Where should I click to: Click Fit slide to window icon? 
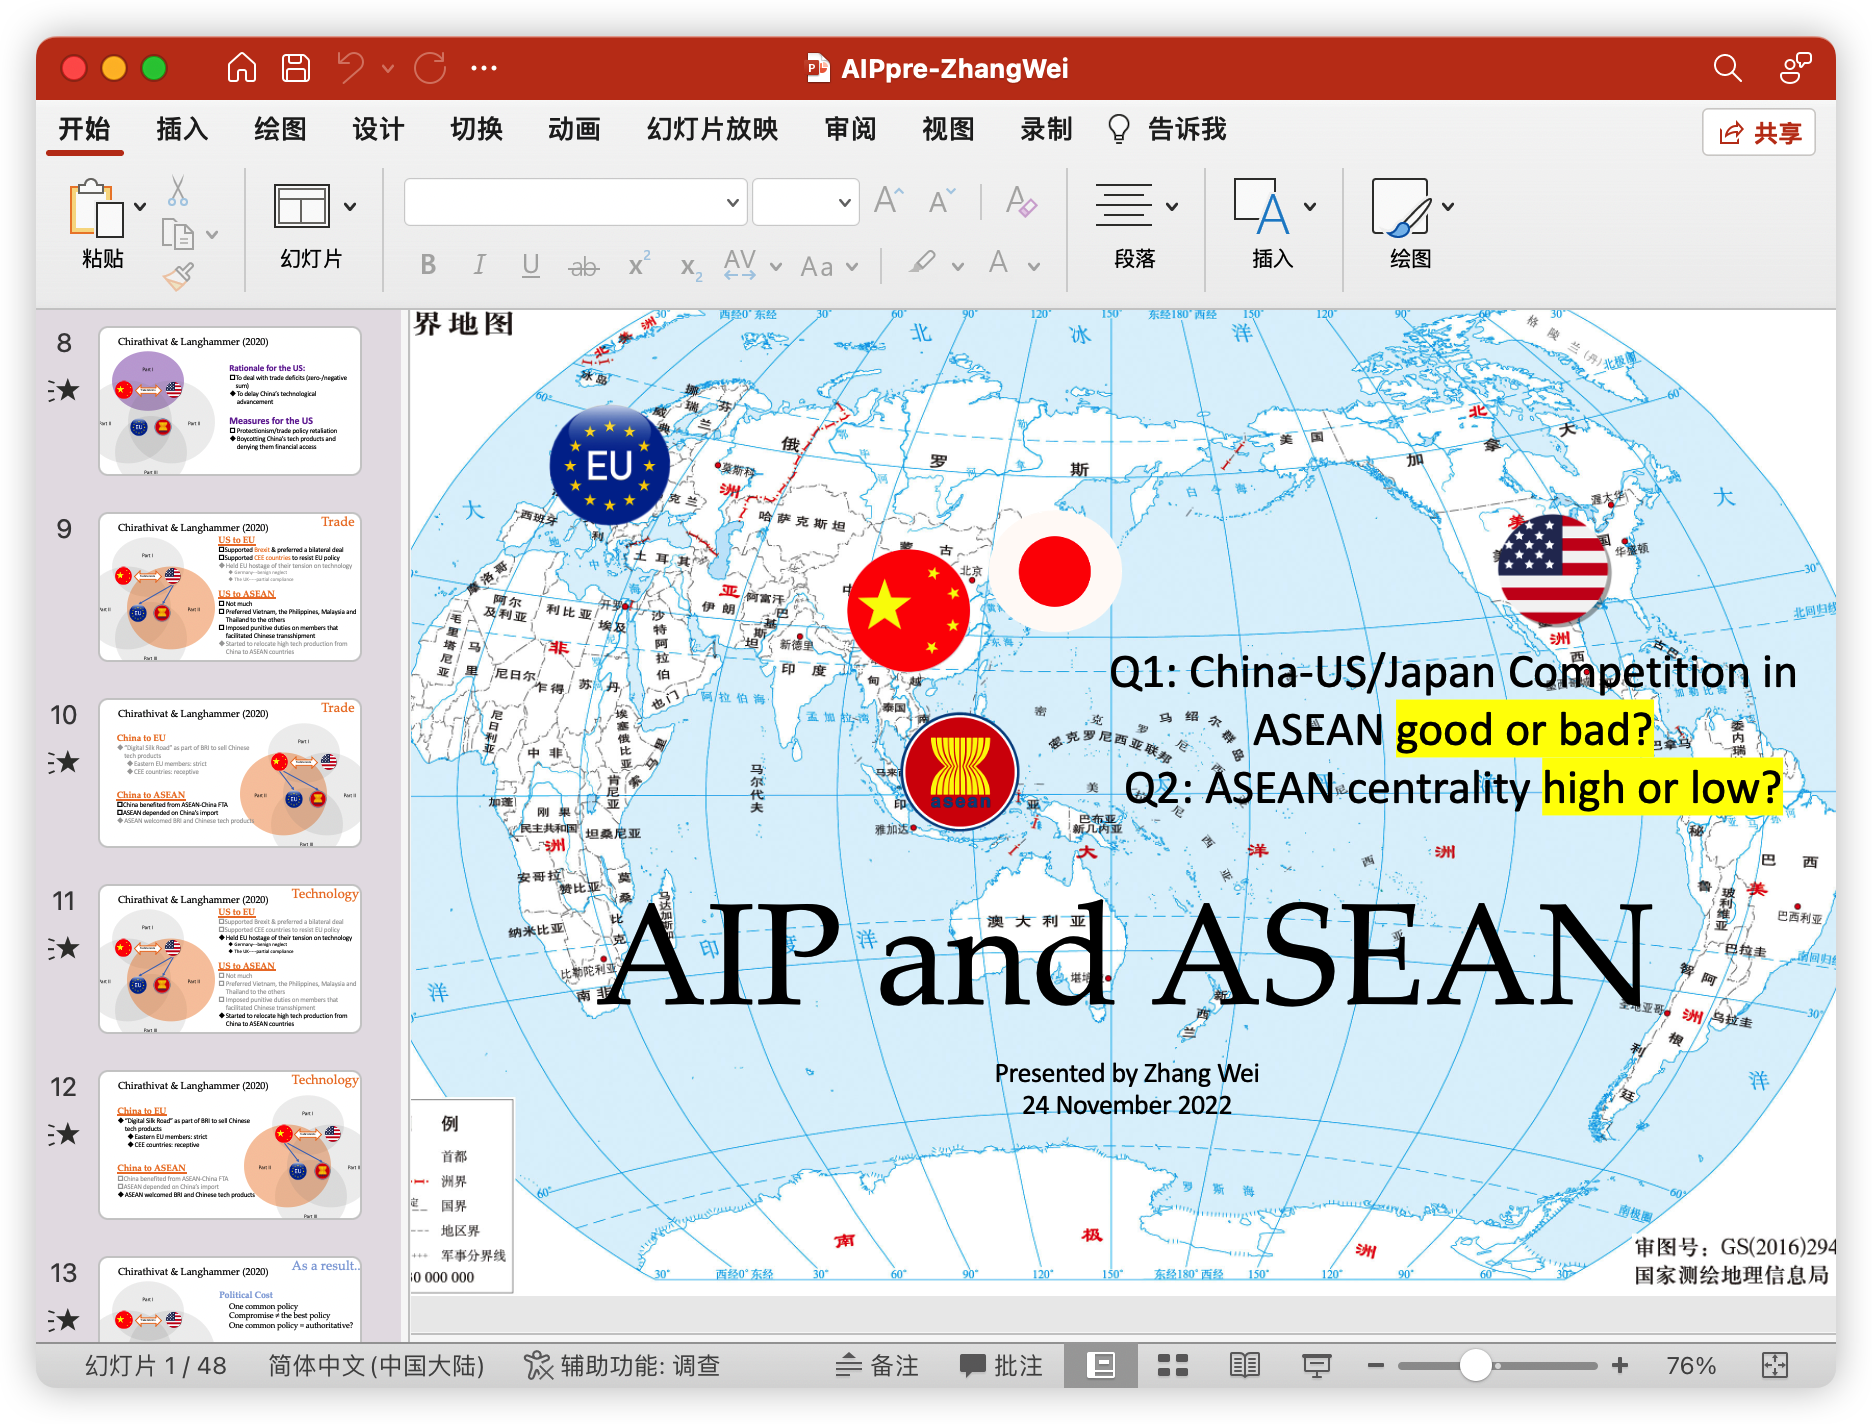click(1775, 1365)
